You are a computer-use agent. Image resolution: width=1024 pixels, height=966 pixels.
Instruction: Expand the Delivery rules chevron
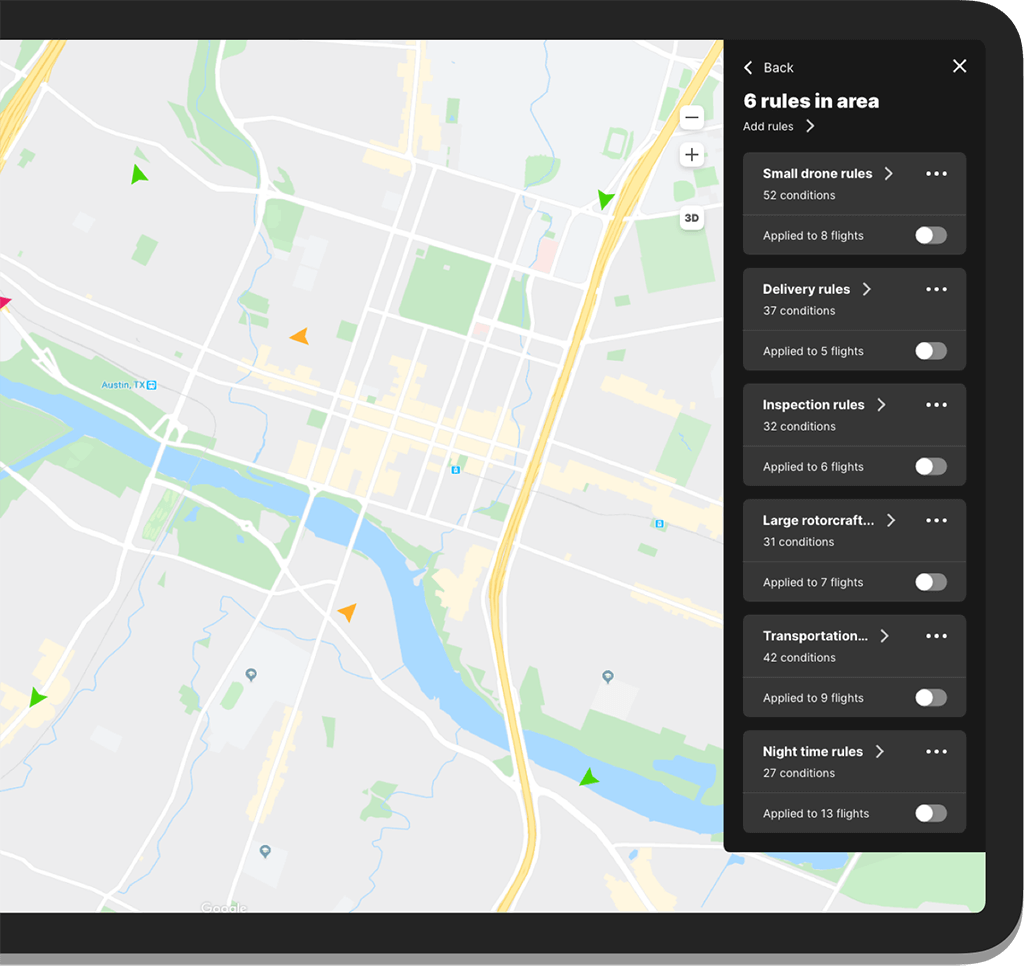(867, 289)
